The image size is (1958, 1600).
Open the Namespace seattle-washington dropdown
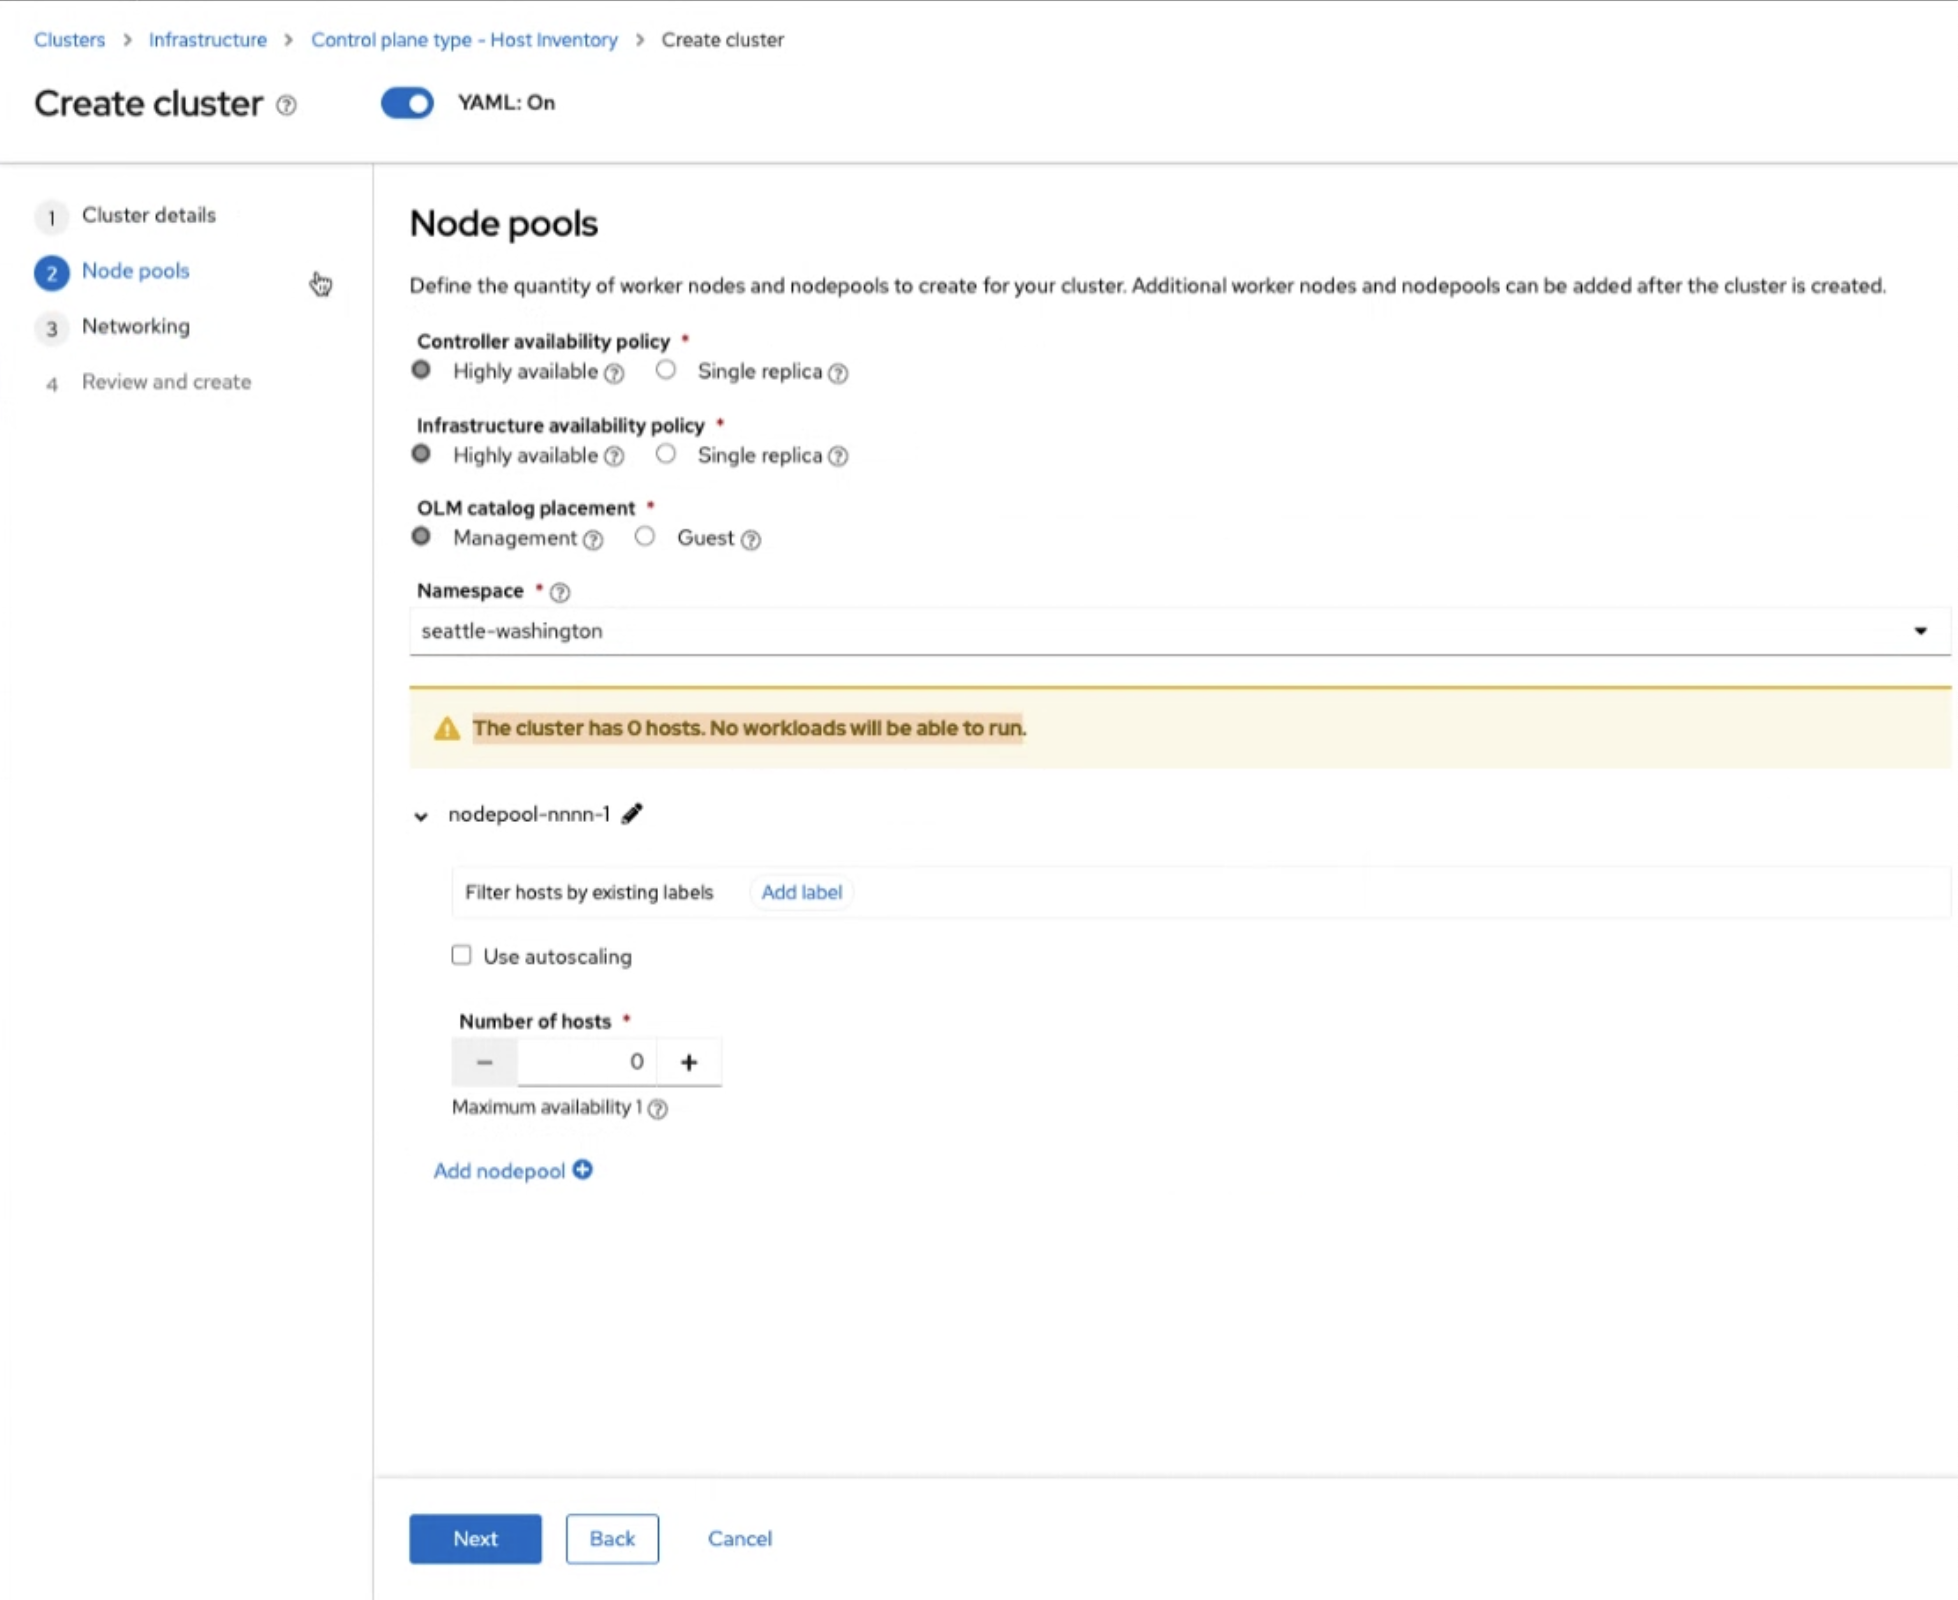point(1178,631)
